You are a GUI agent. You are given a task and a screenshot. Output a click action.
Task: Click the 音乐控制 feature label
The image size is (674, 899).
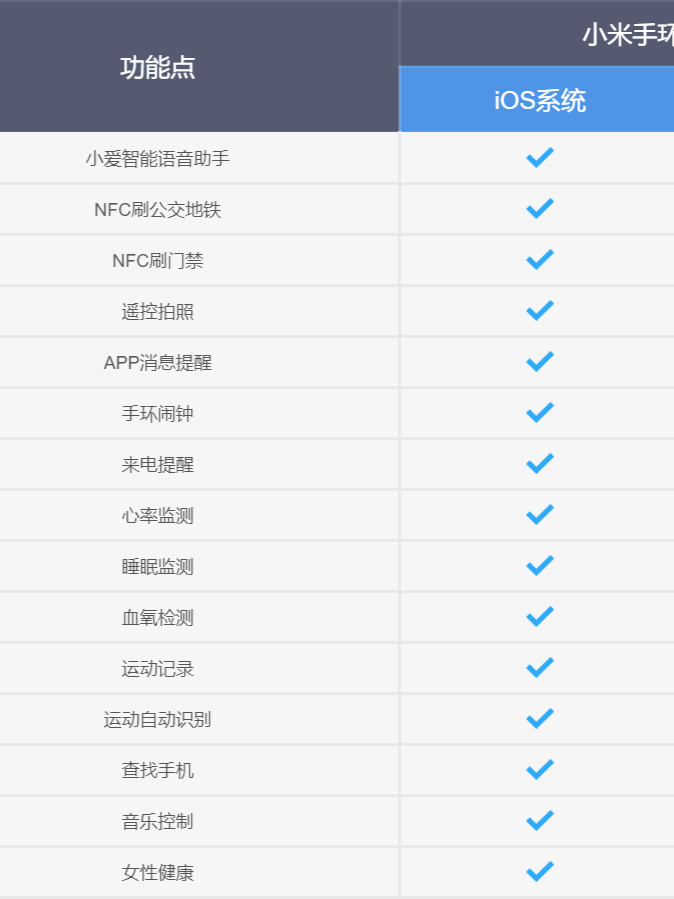click(x=158, y=822)
